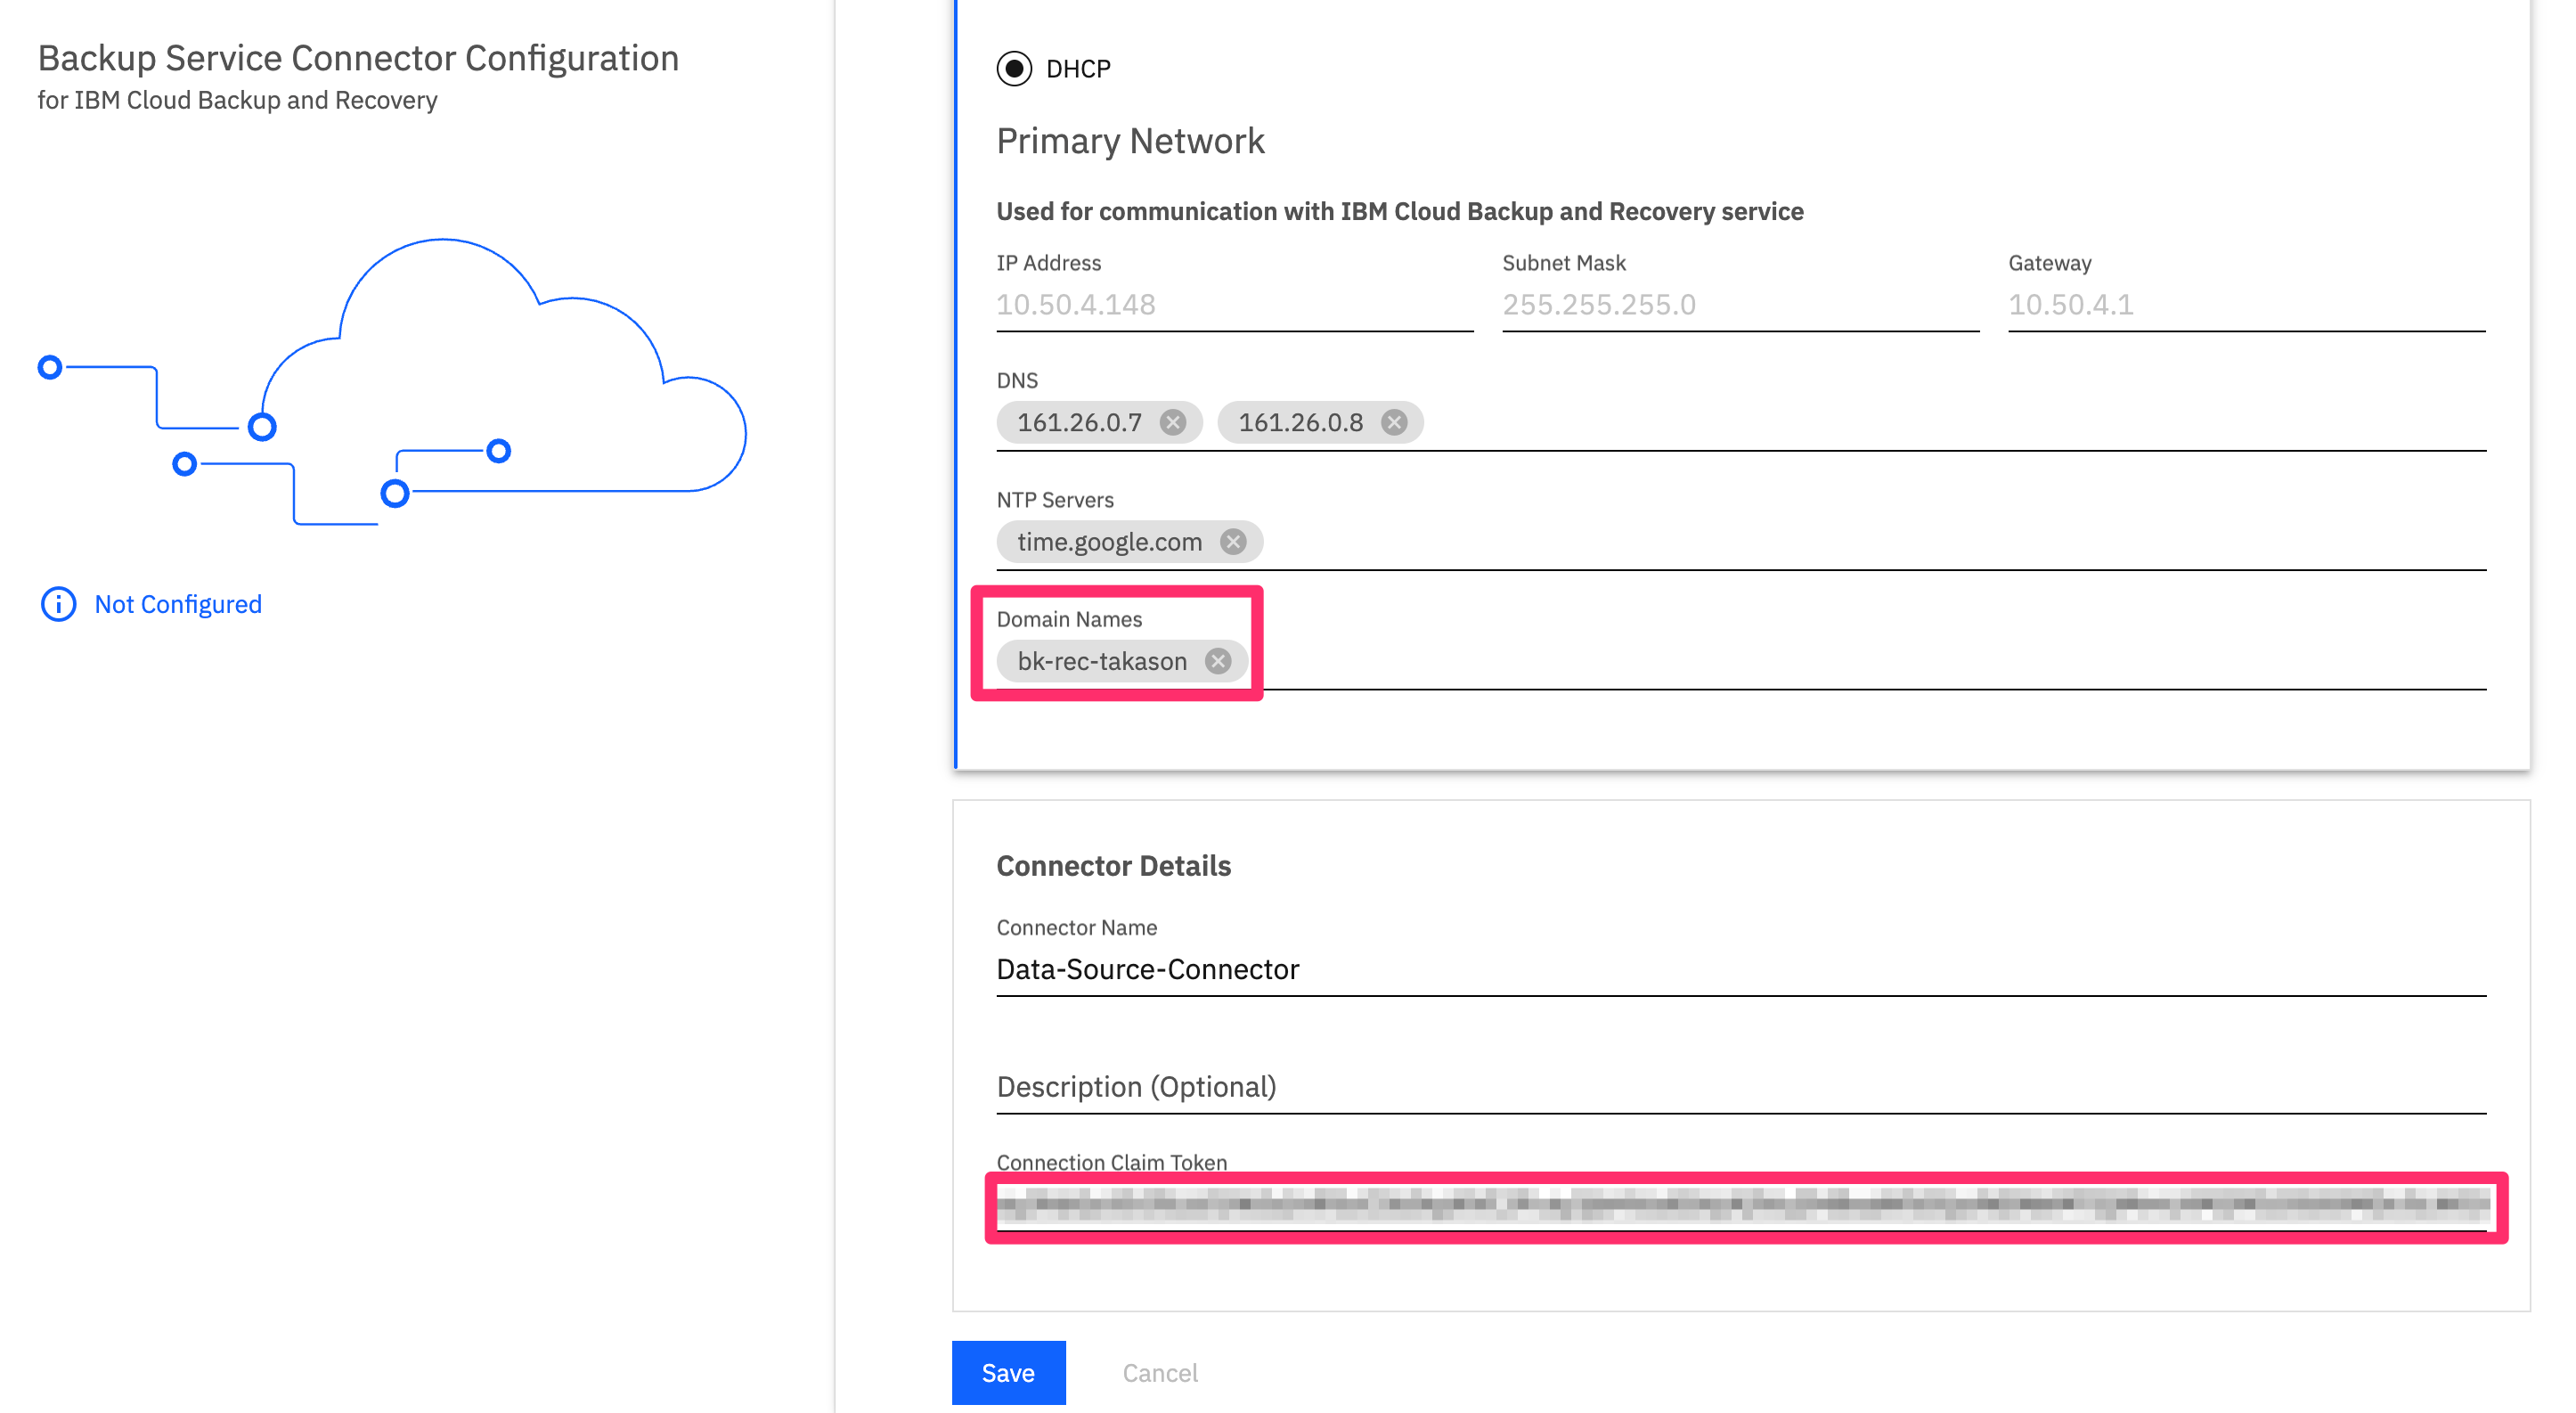
Task: Click empty area of DNS chip input
Action: click(x=1950, y=423)
